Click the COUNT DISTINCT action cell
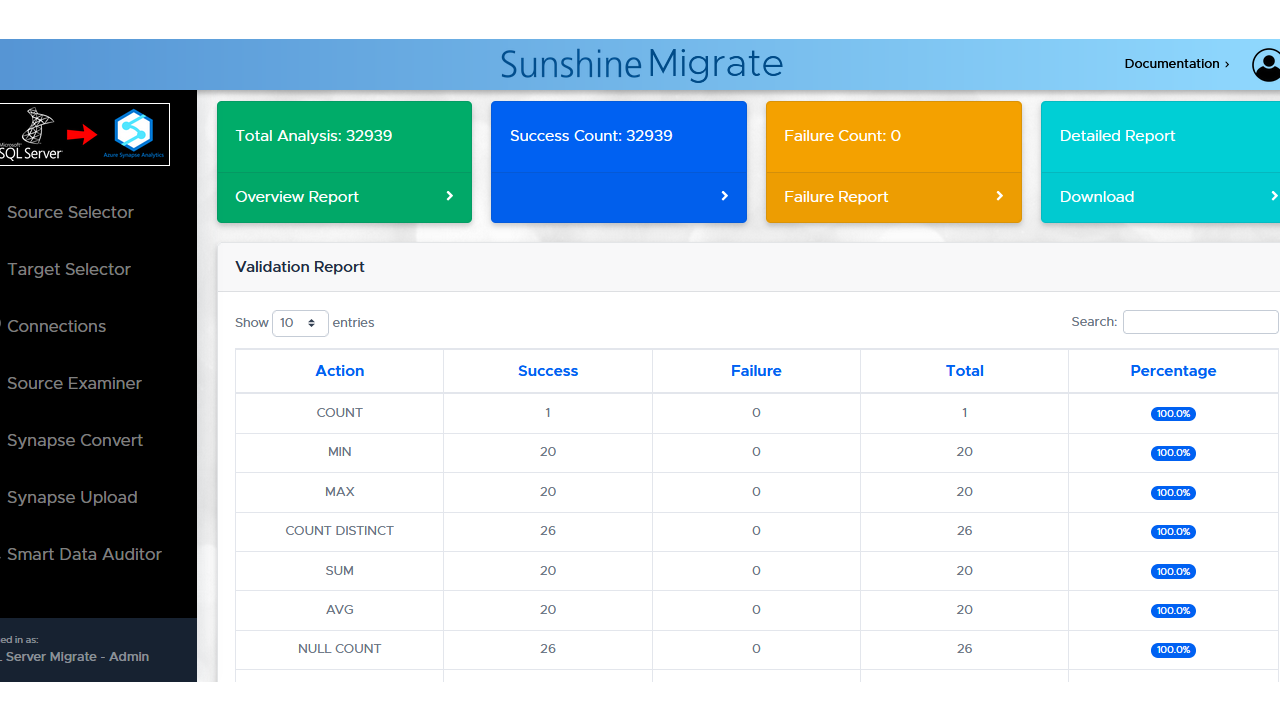This screenshot has height=720, width=1280. click(340, 531)
